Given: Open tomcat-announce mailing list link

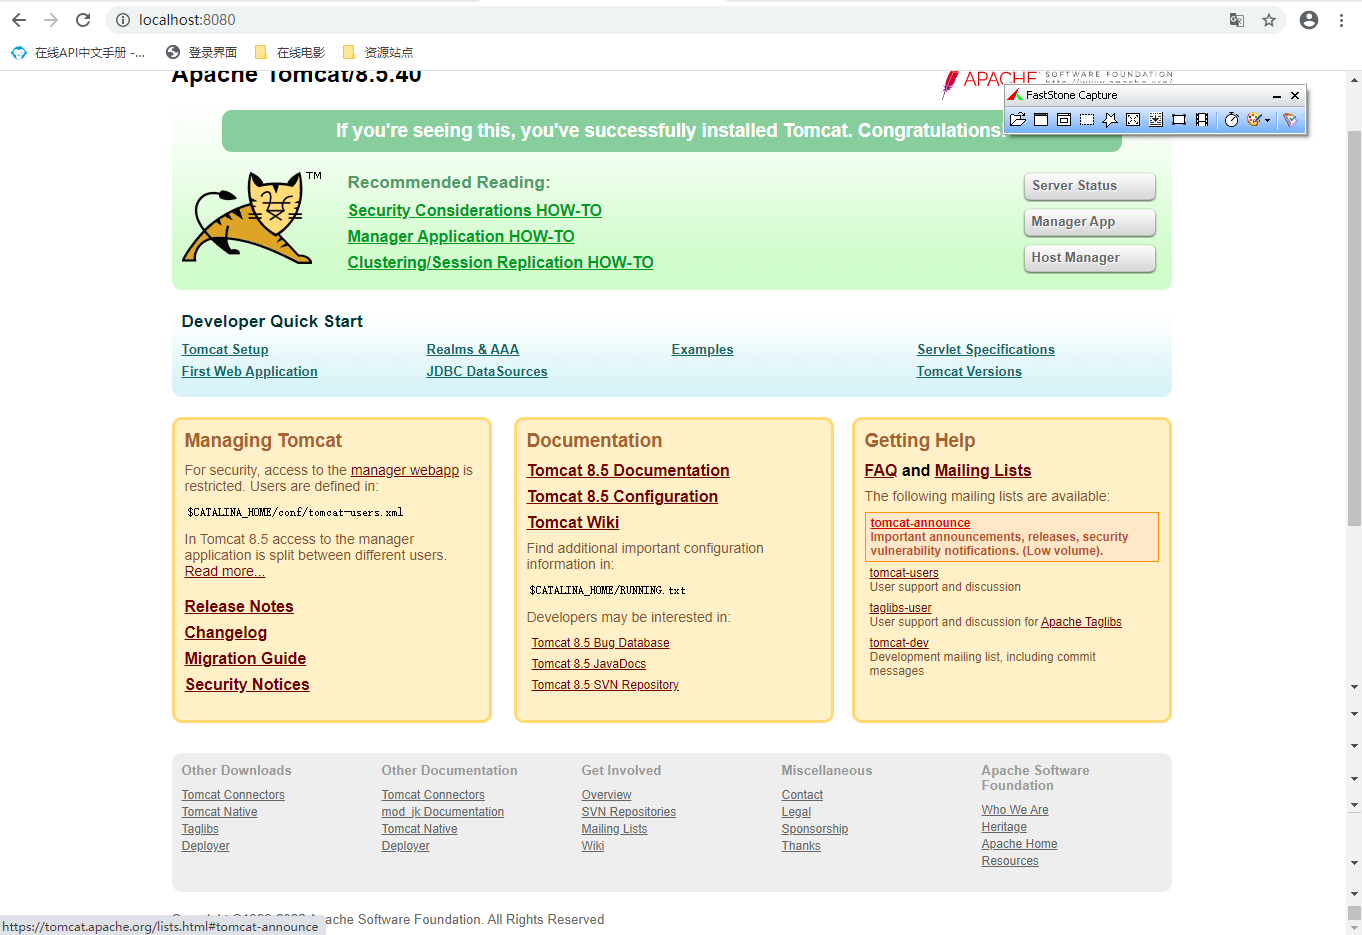Looking at the screenshot, I should coord(920,523).
